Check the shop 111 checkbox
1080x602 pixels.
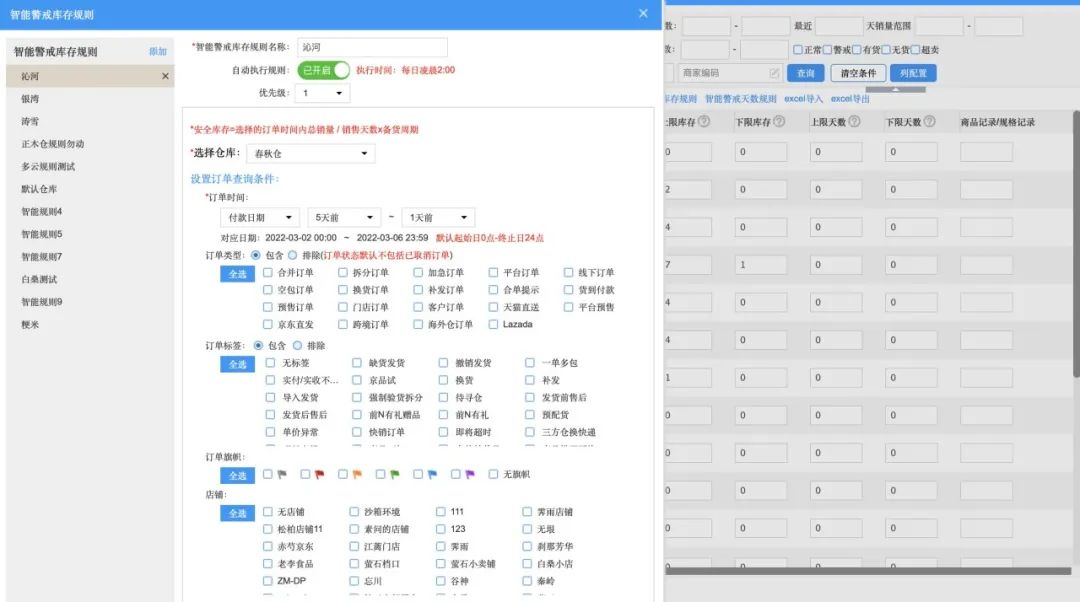tap(441, 511)
